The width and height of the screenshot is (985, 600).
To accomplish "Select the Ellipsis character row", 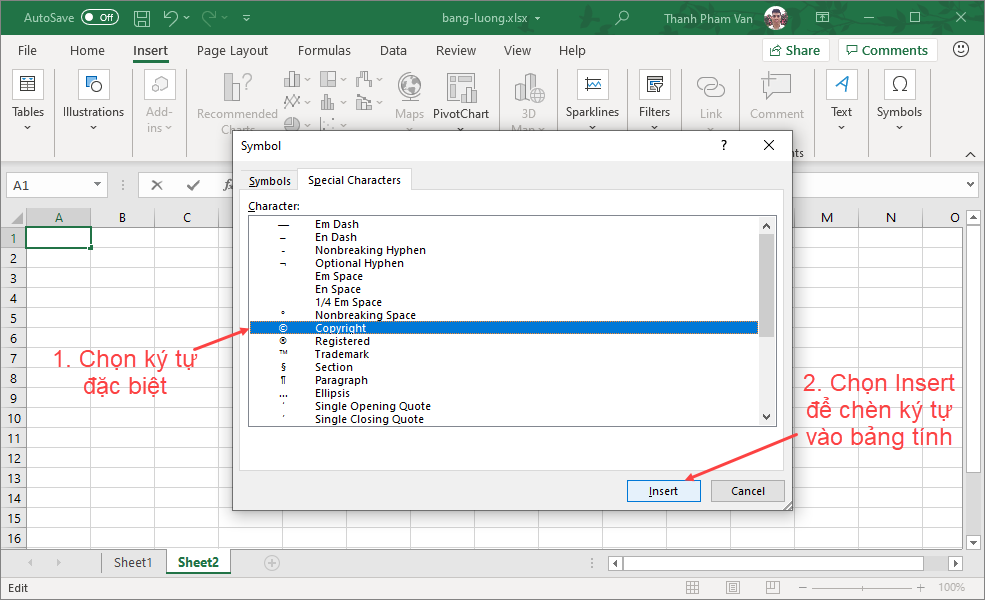I will pos(504,393).
